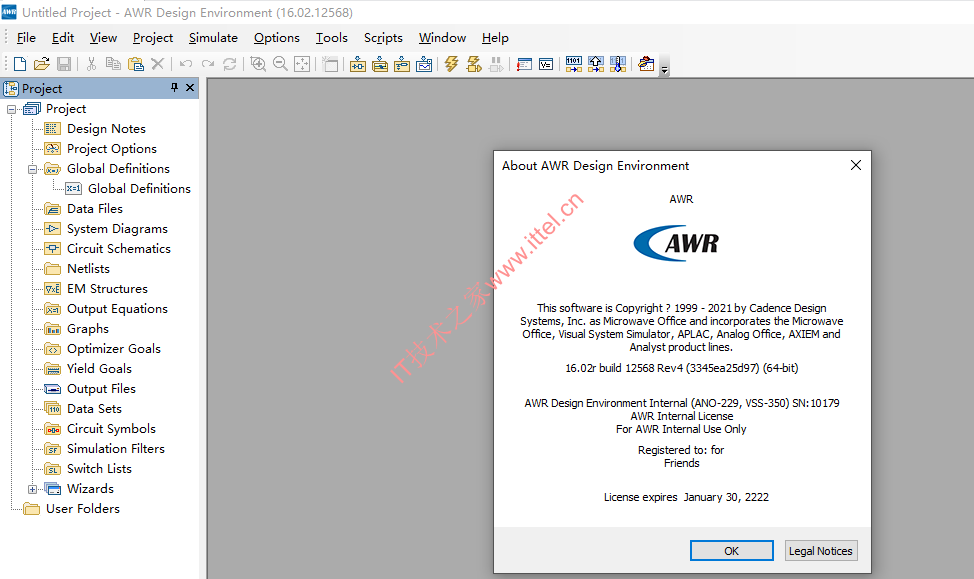974x579 pixels.
Task: Close the About AWR Design Environment dialog
Action: [855, 165]
